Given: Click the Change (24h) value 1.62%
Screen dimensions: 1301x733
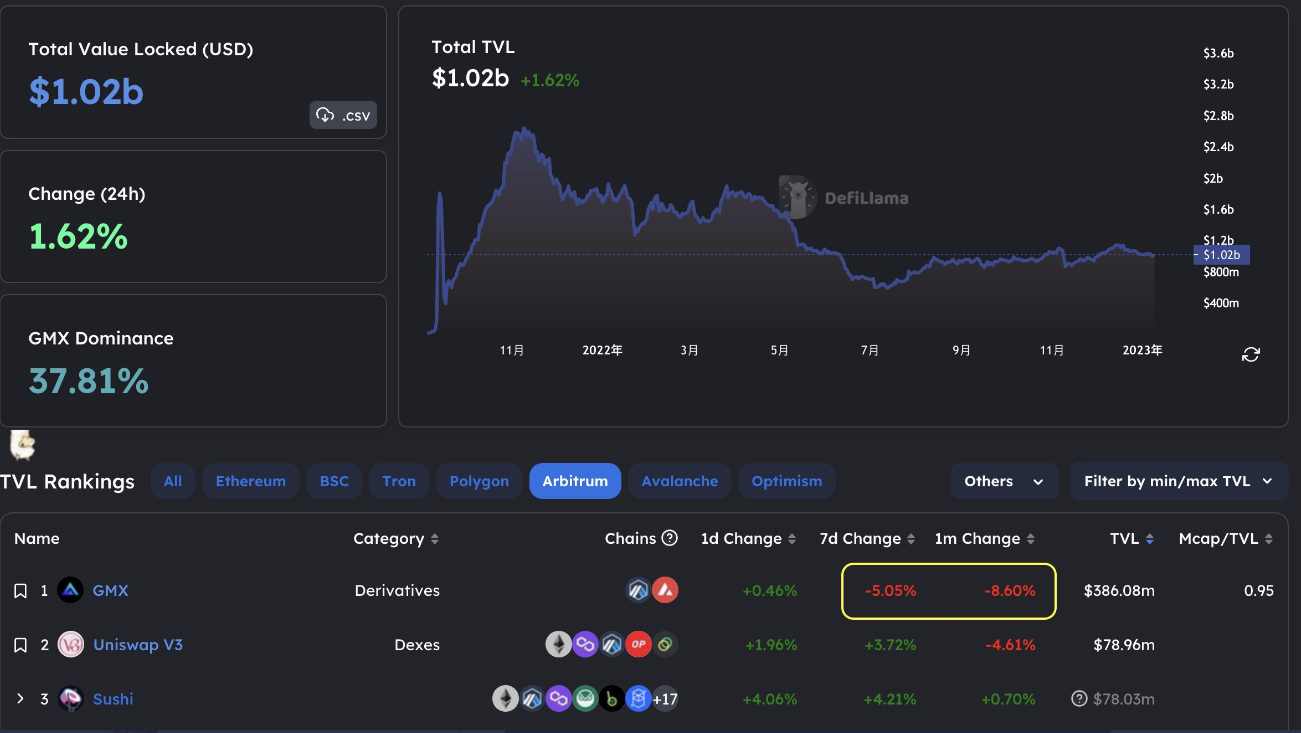Looking at the screenshot, I should (x=78, y=236).
